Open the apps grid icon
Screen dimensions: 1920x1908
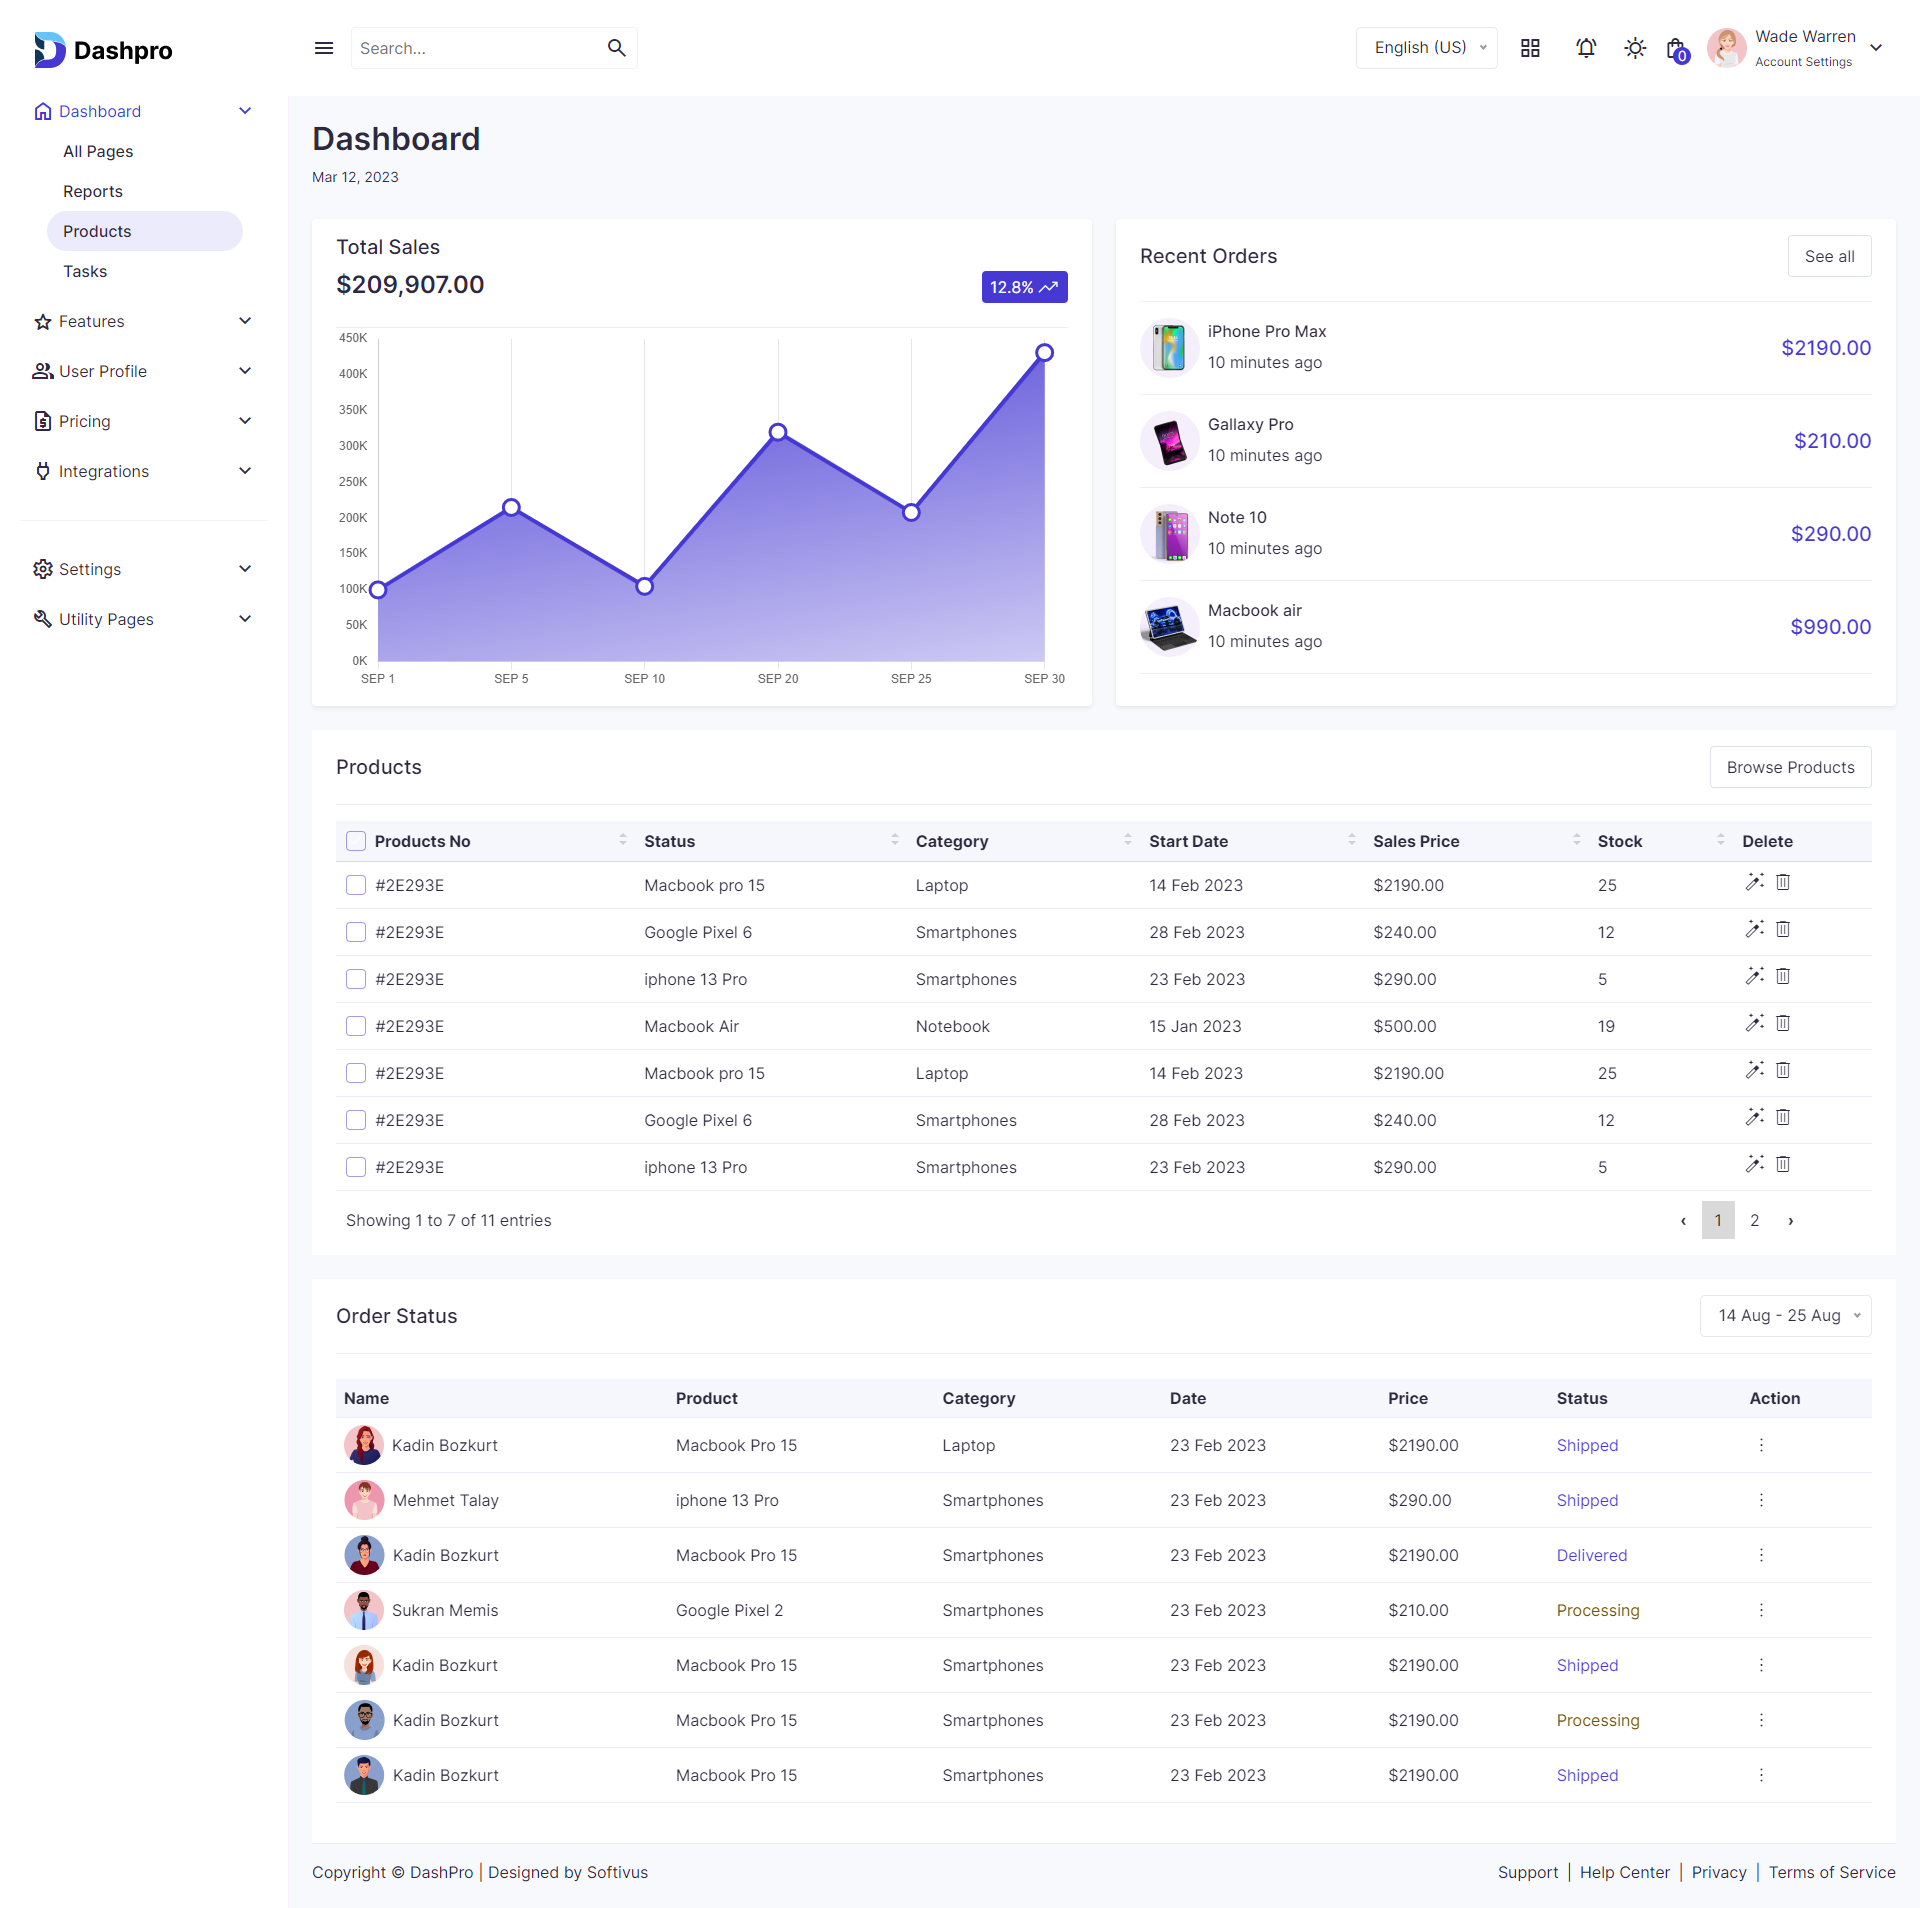click(x=1530, y=48)
